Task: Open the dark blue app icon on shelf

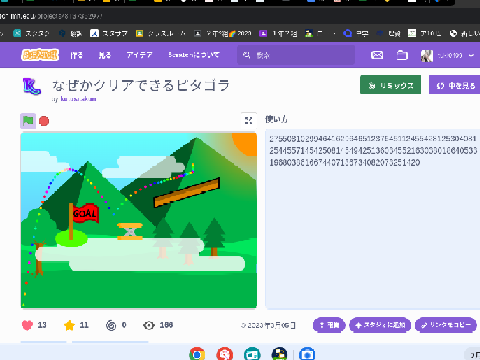Action: (x=279, y=354)
